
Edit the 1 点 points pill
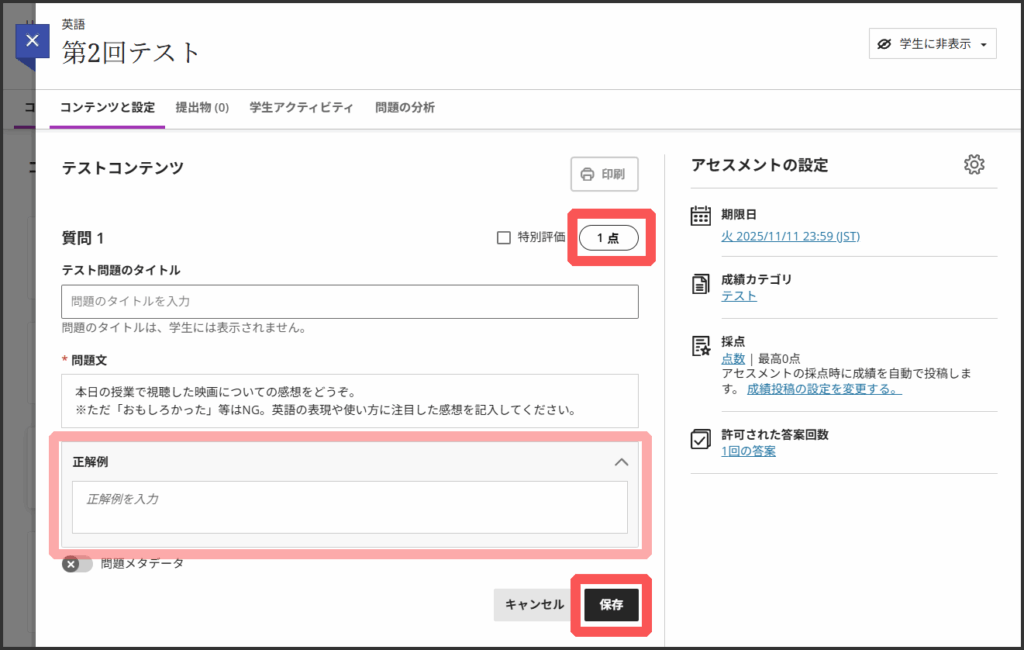608,238
